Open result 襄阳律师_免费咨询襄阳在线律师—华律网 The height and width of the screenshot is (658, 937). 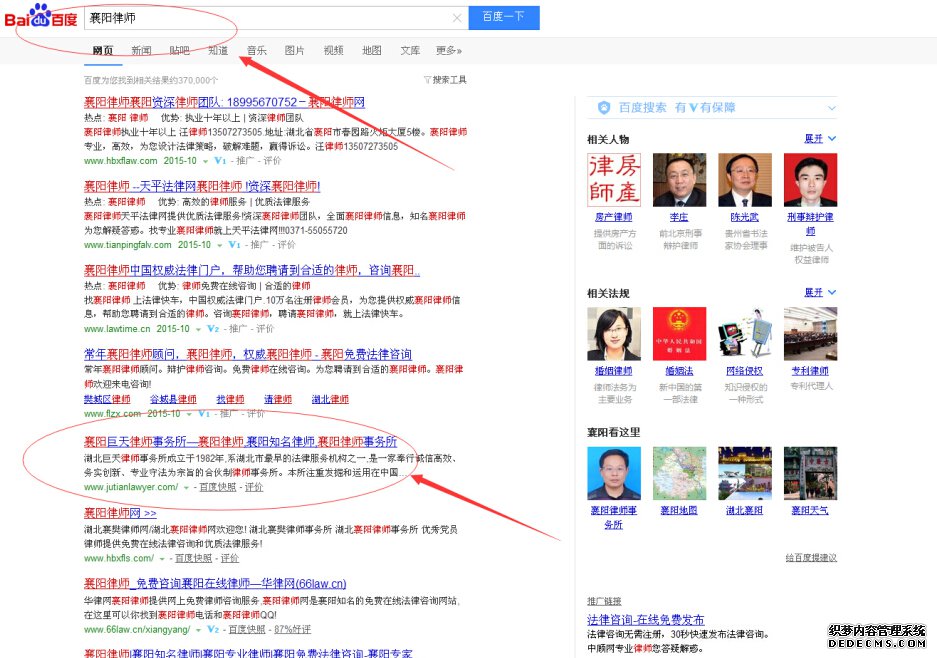[x=215, y=583]
